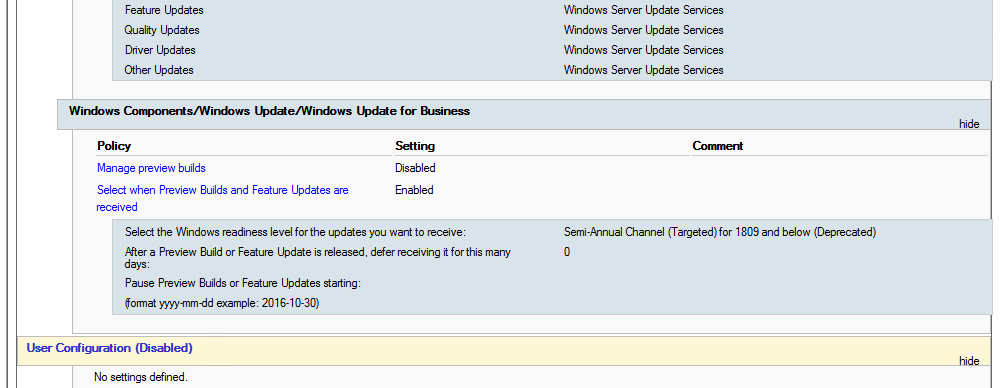Screen dimensions: 1000x388
Task: Click Windows Server Update Services value for Other Updates
Action: (x=643, y=70)
